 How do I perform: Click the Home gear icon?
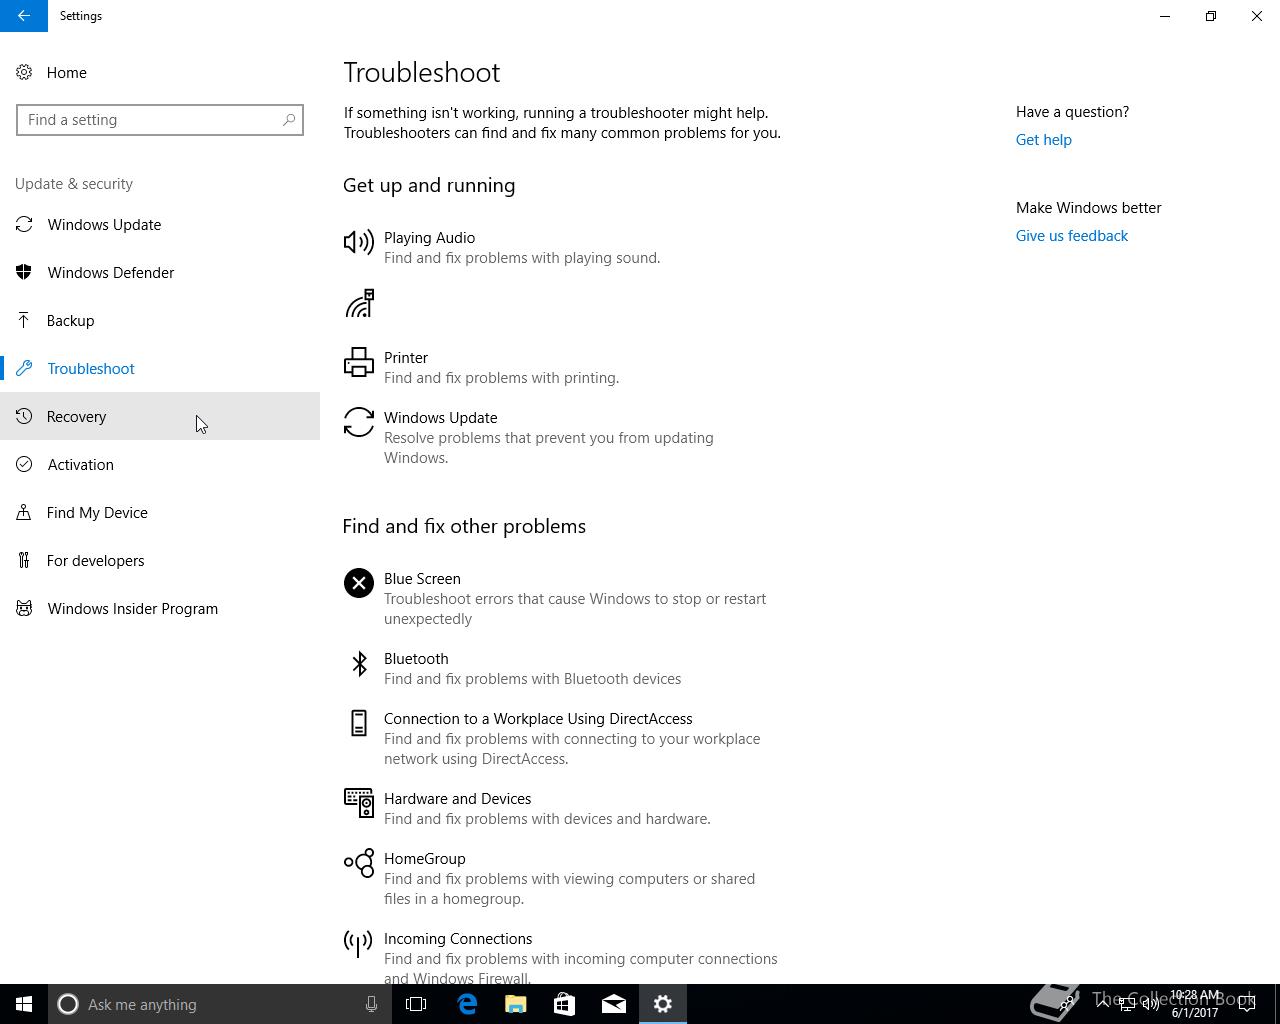click(24, 72)
